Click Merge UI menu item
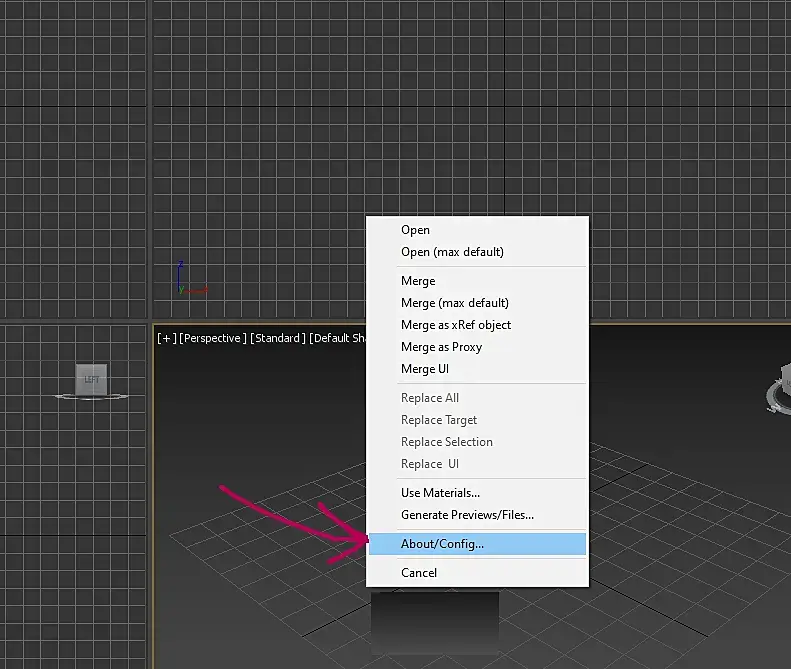This screenshot has width=791, height=669. pos(477,369)
